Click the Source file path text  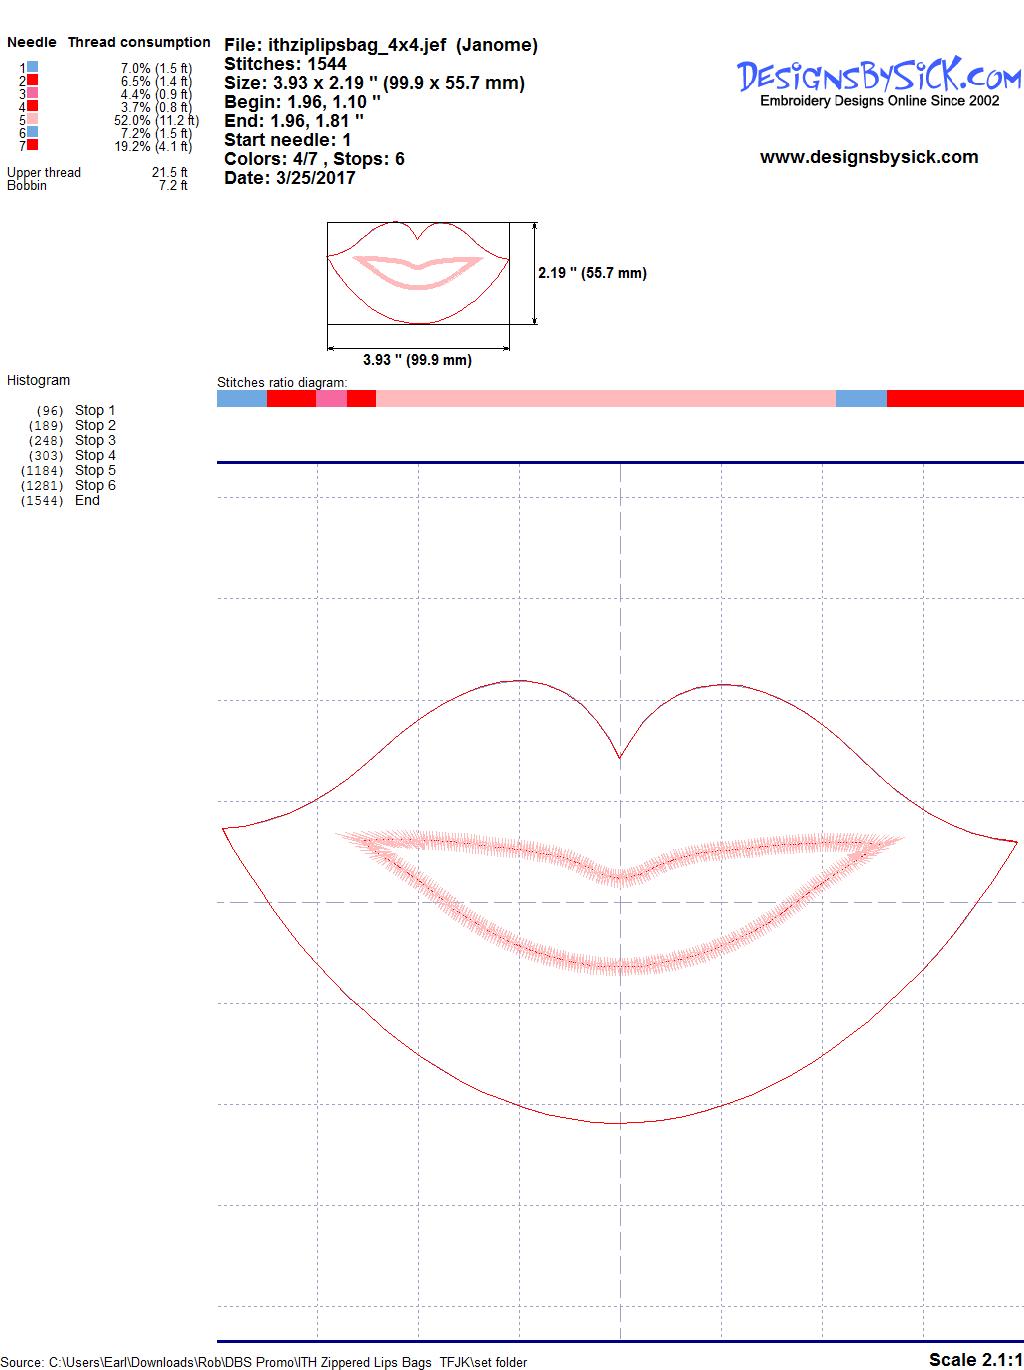pos(265,1362)
